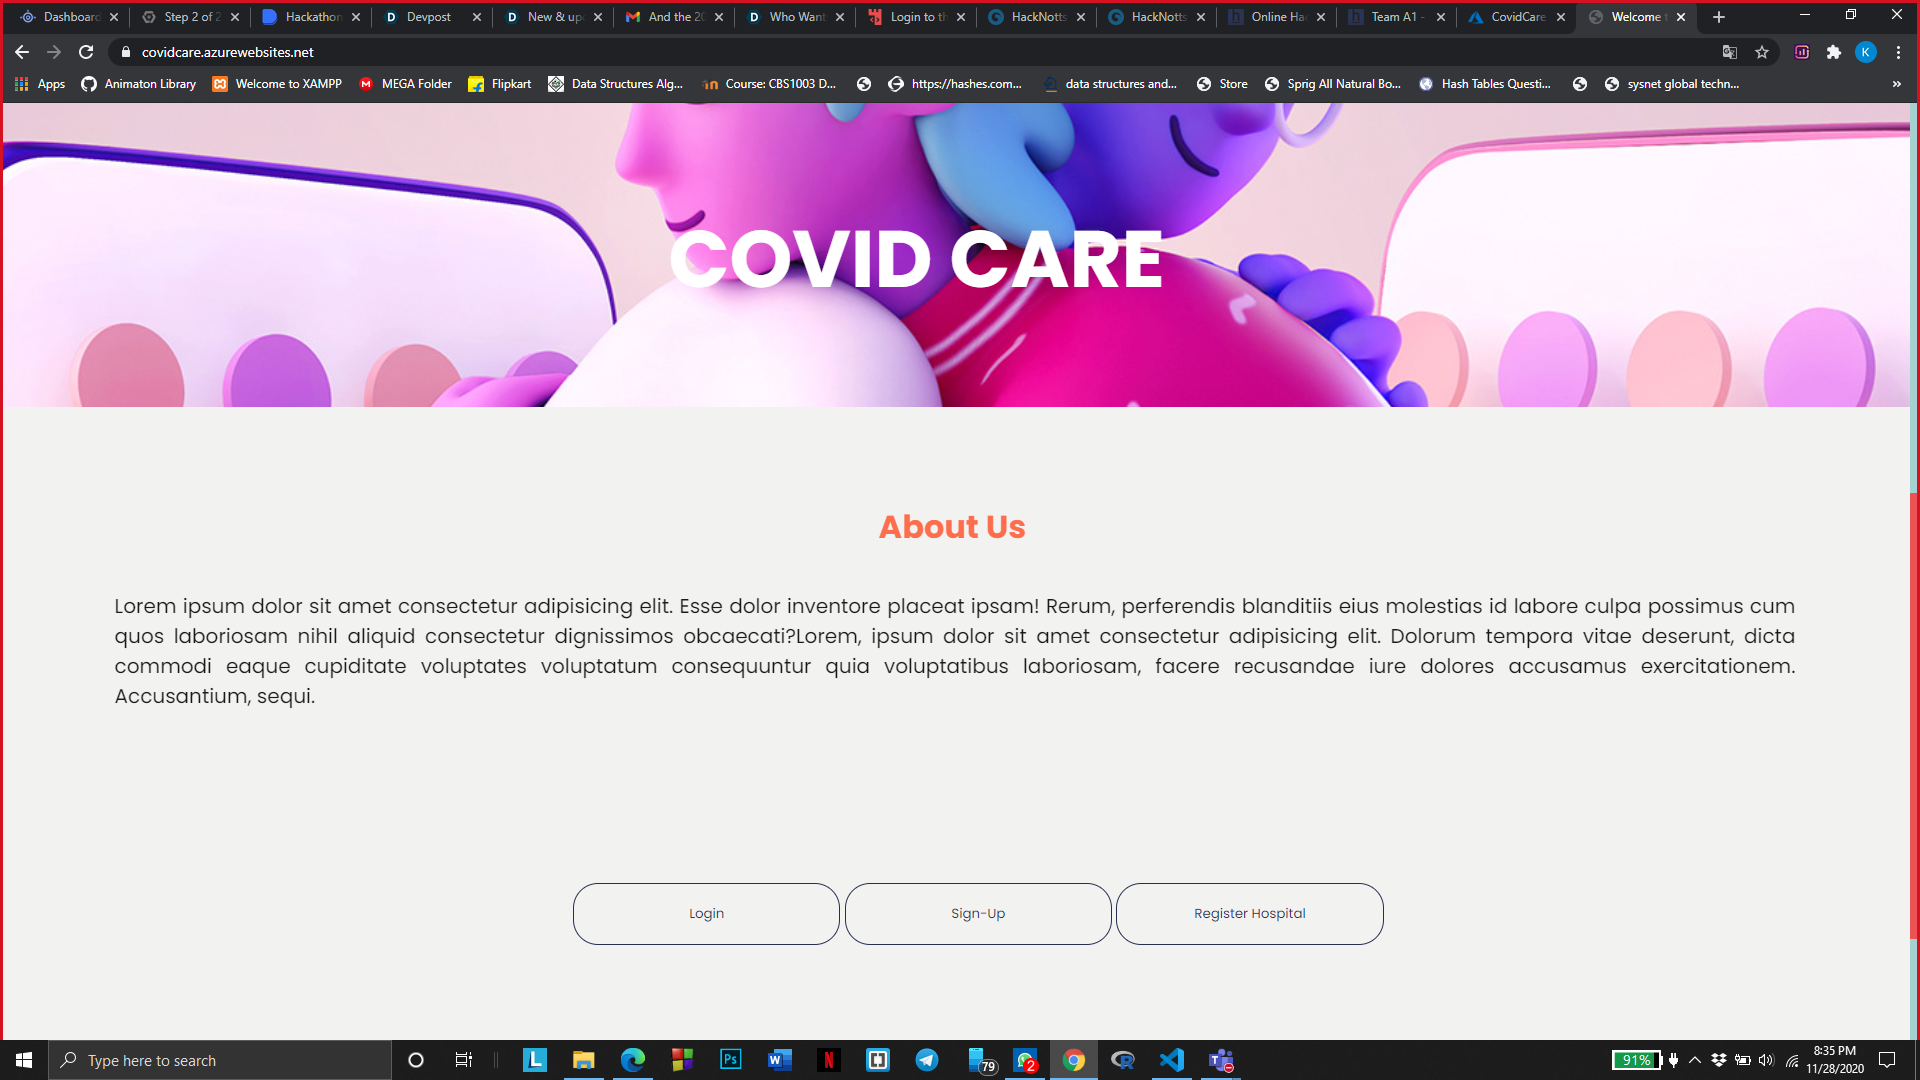
Task: Open the Apps bookmarks shortcut
Action: click(x=40, y=84)
